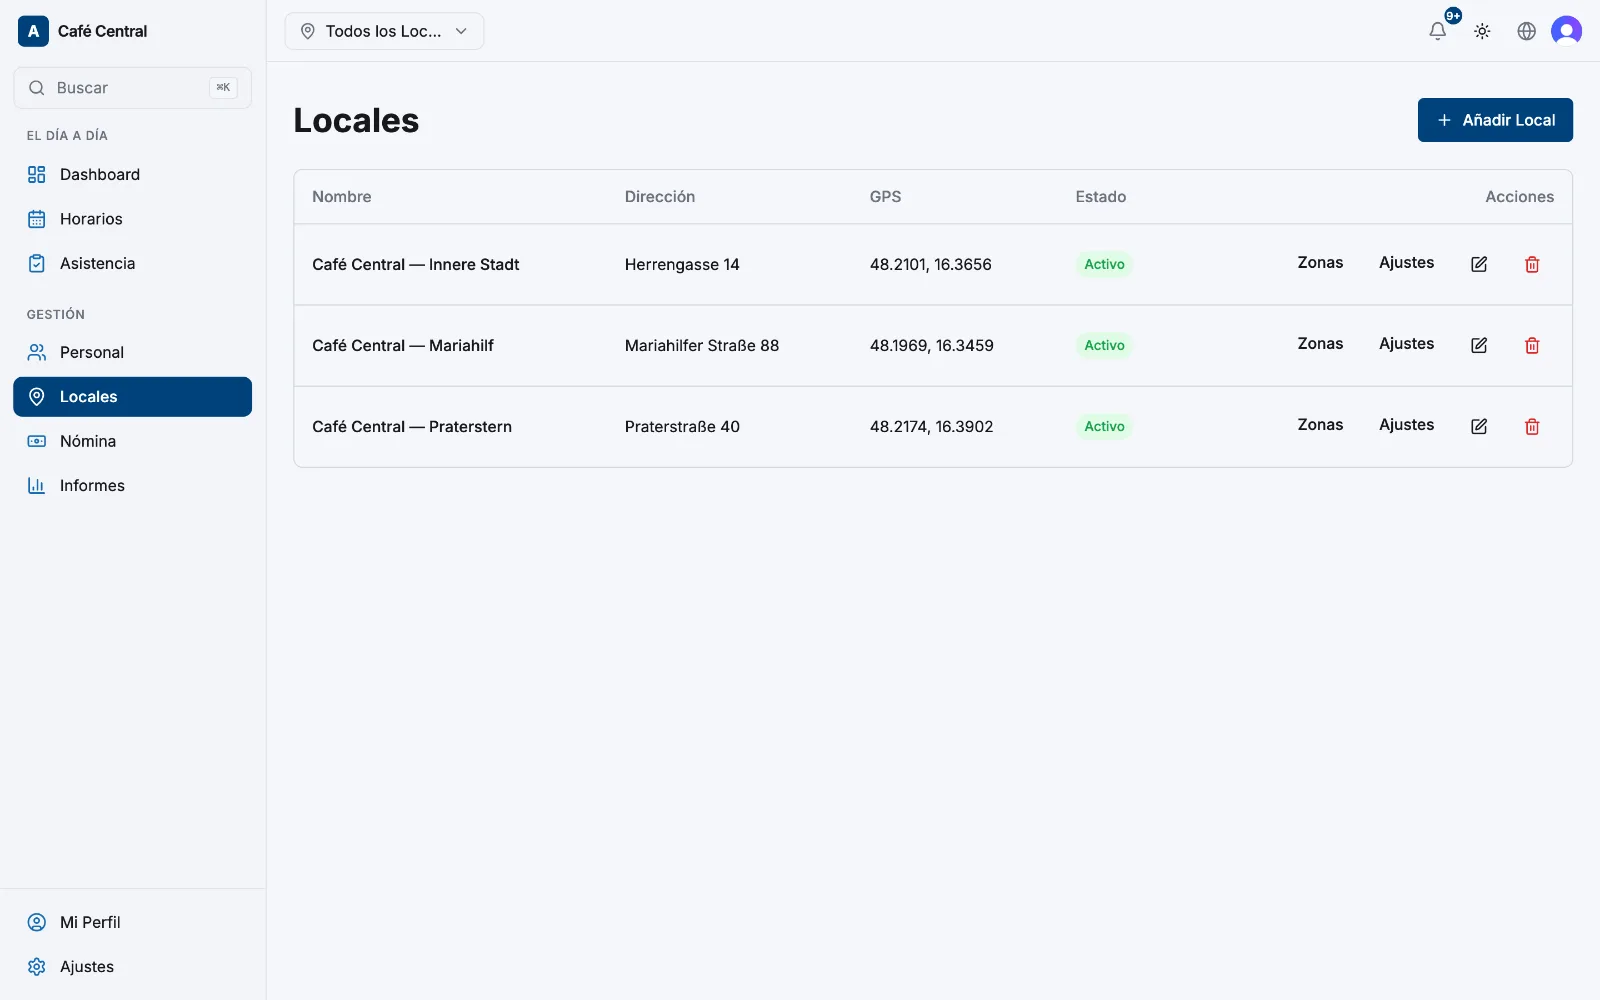Image resolution: width=1600 pixels, height=1000 pixels.
Task: Click GPS value 48.1969, 16.3459
Action: point(932,346)
